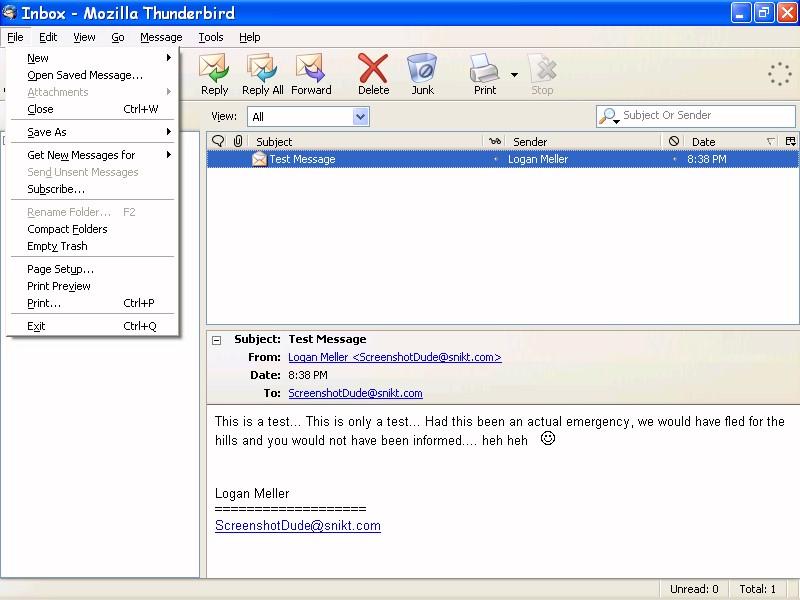Click the Date sort direction arrow

coord(771,141)
